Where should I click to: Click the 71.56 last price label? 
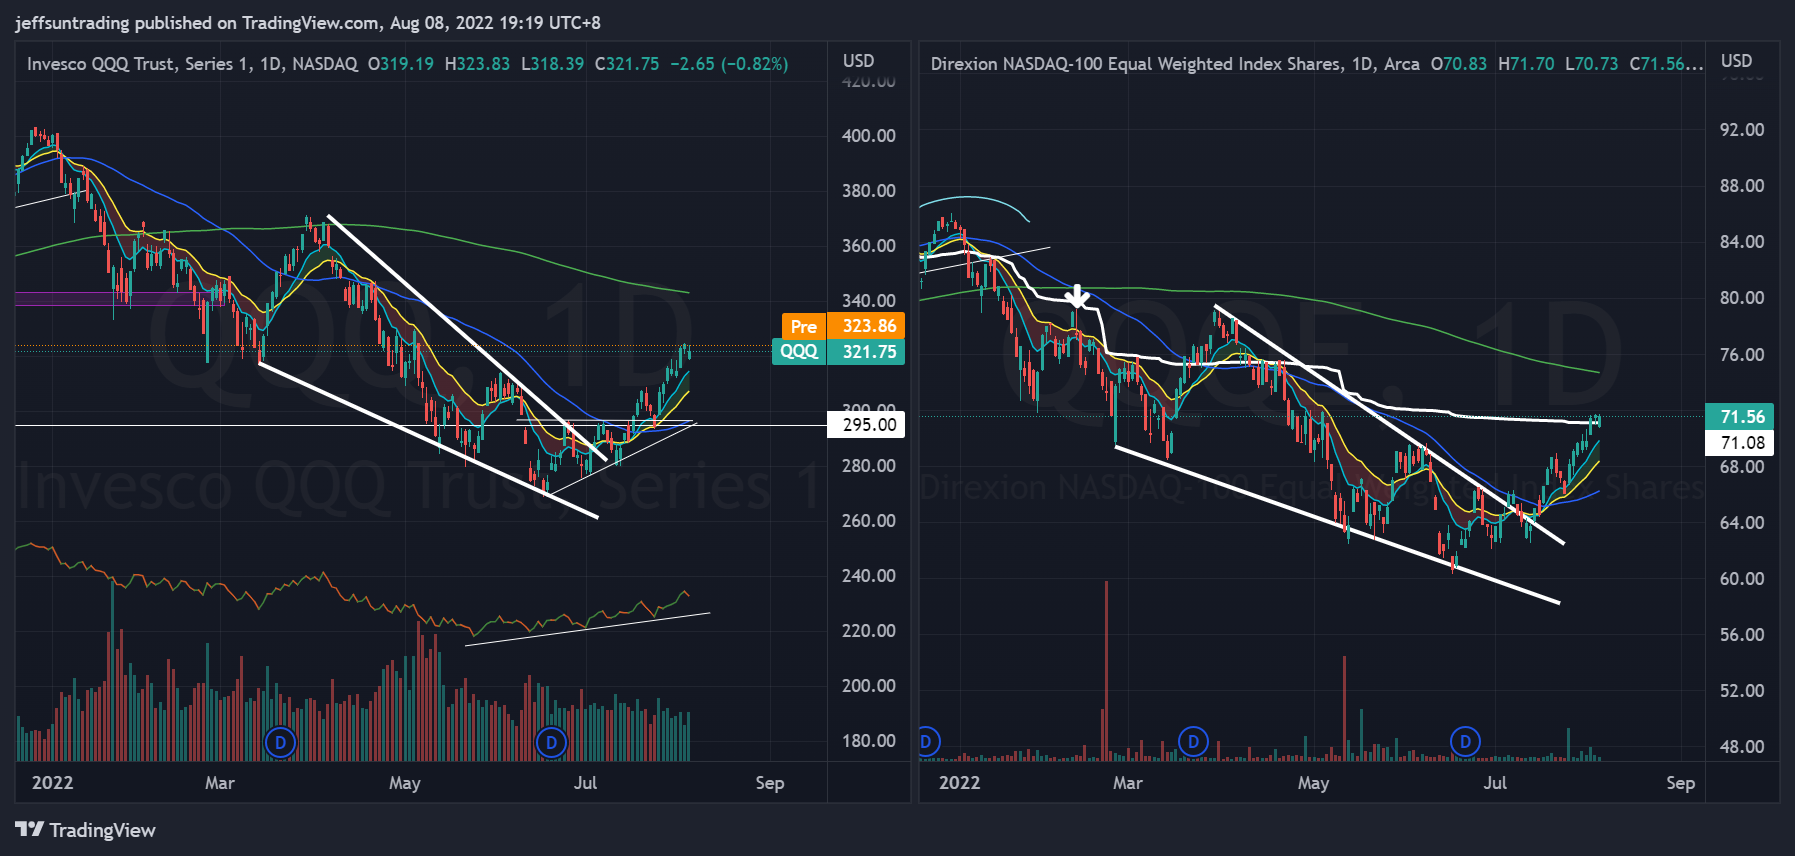(1739, 417)
